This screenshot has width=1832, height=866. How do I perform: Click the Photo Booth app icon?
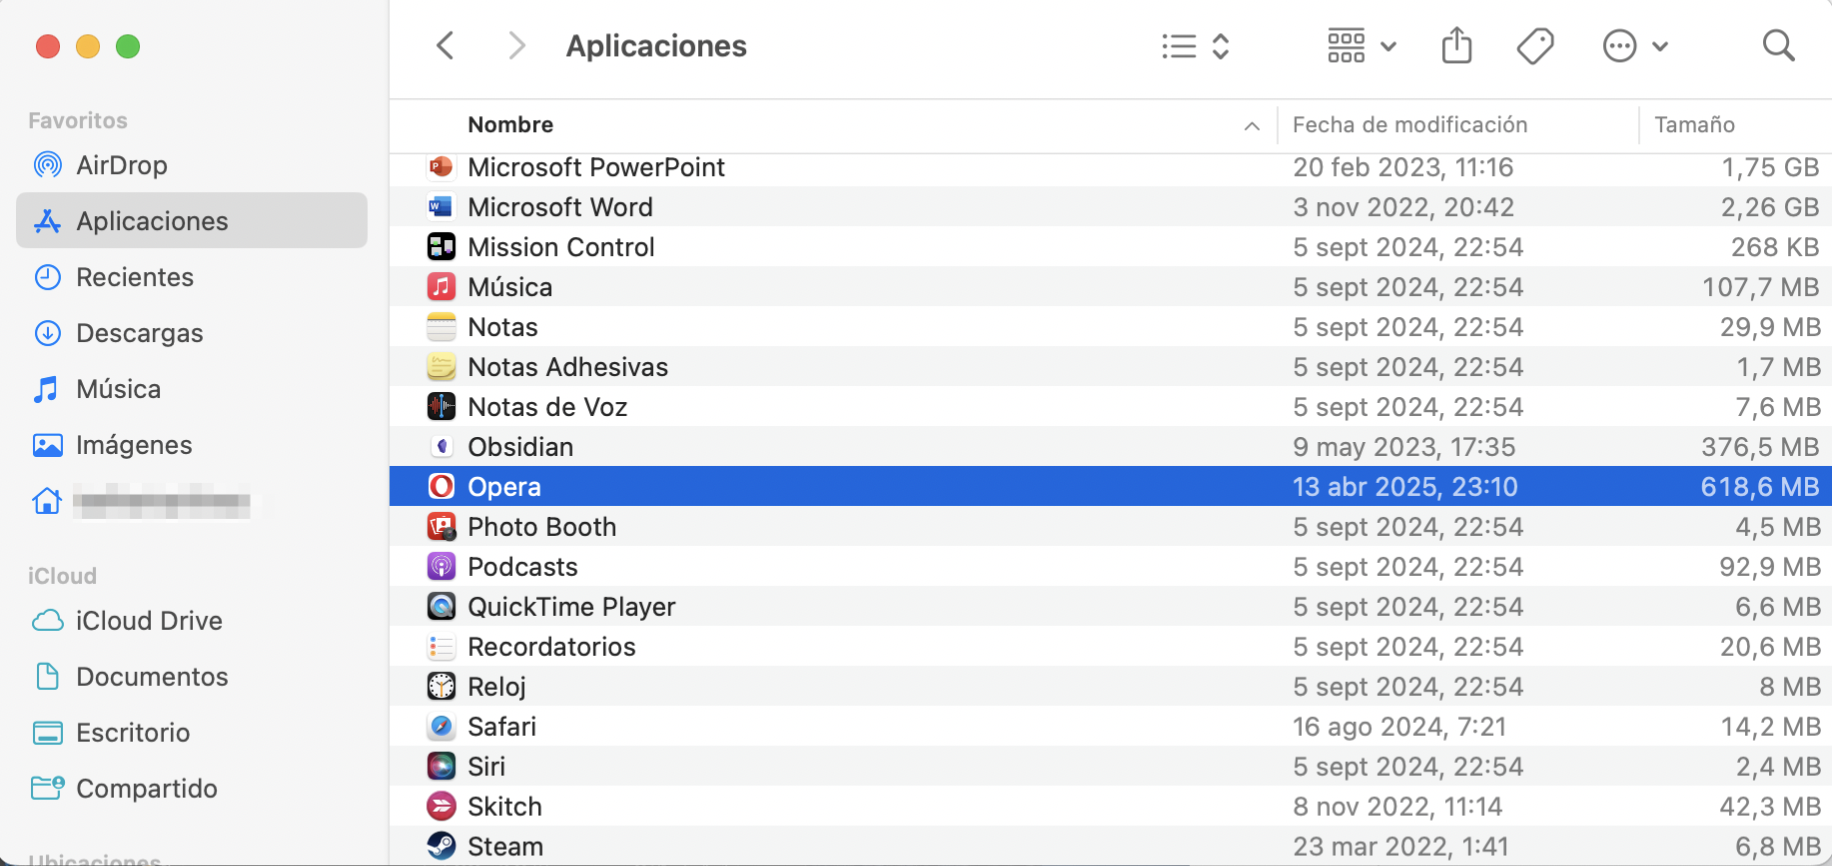[x=441, y=527]
